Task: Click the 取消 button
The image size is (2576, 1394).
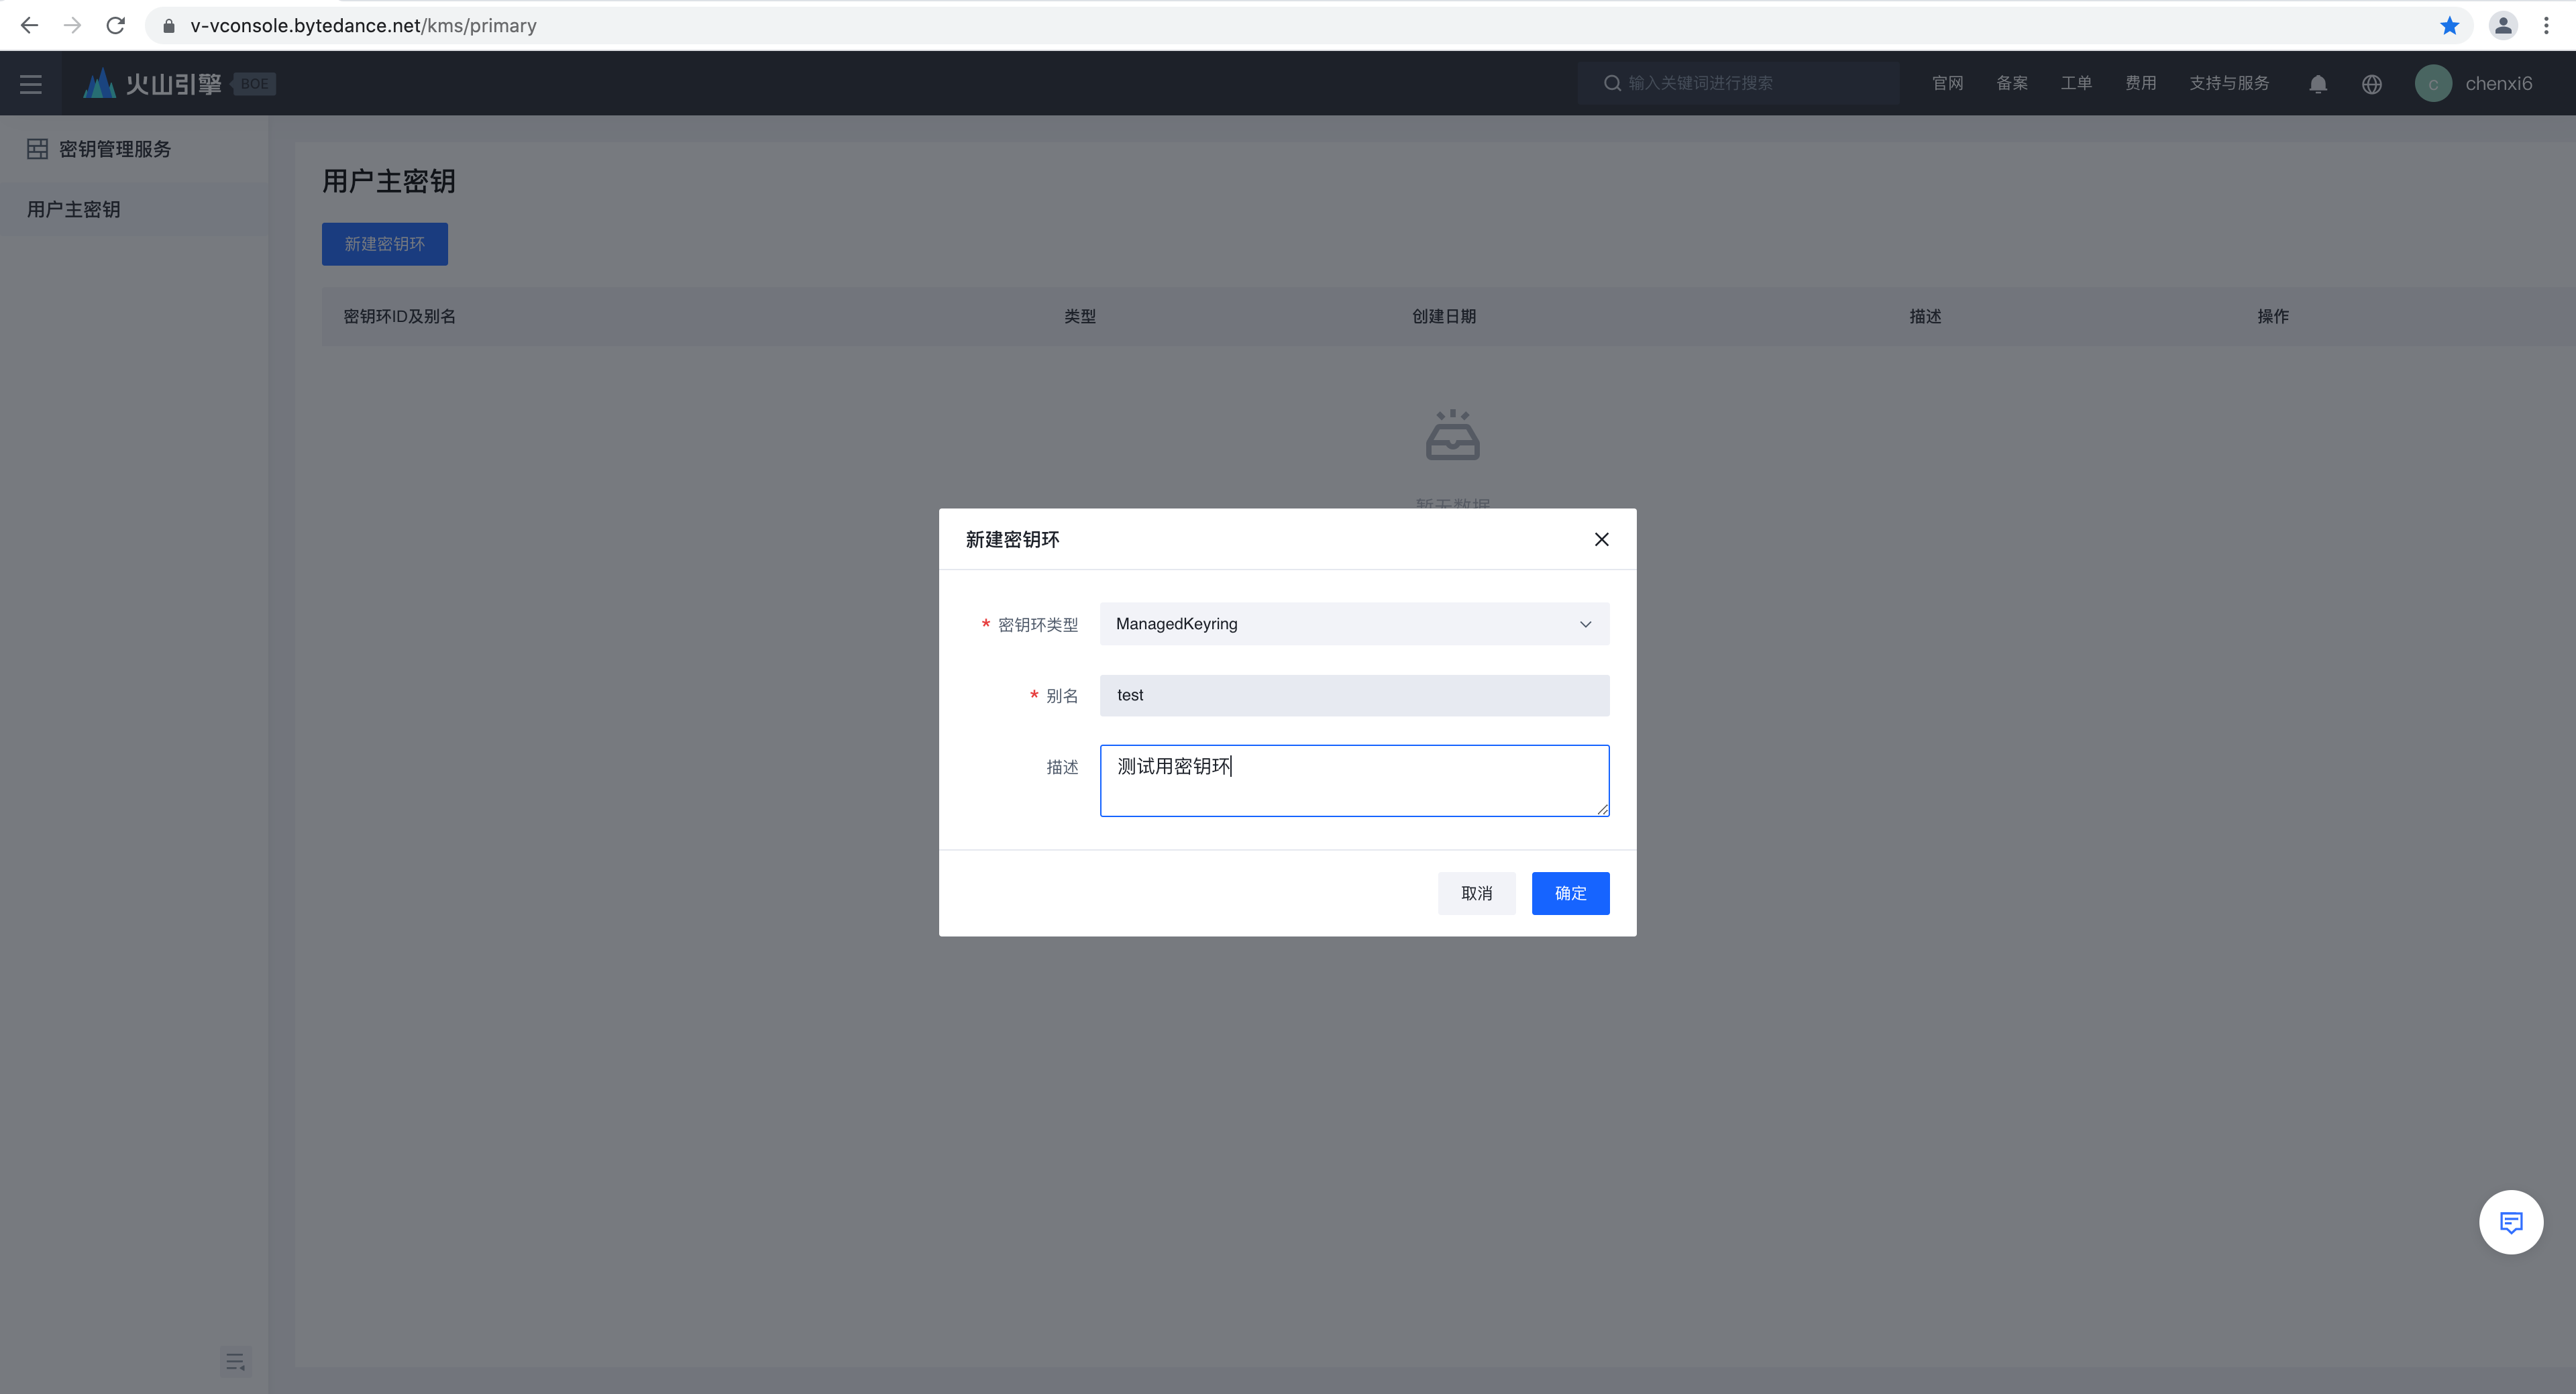Action: (x=1476, y=893)
